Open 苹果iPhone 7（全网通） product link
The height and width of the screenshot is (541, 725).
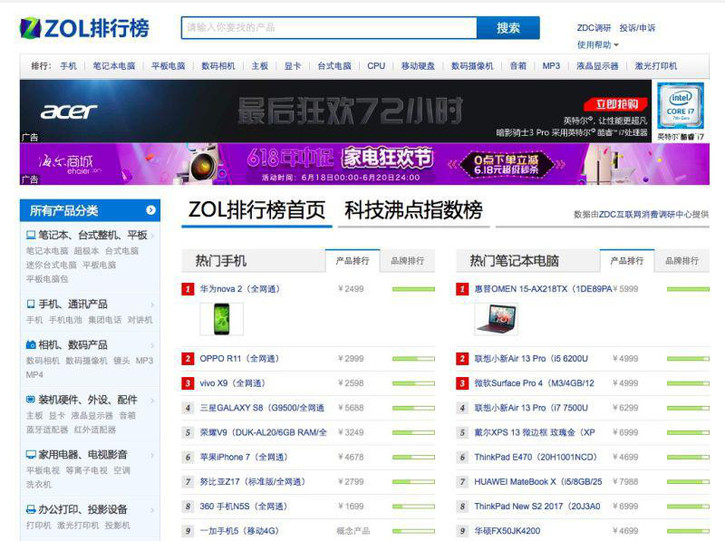click(244, 457)
